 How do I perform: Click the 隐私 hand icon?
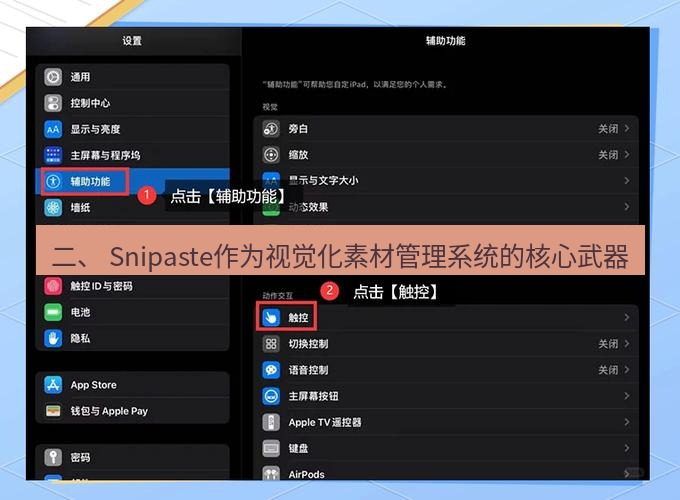point(53,338)
